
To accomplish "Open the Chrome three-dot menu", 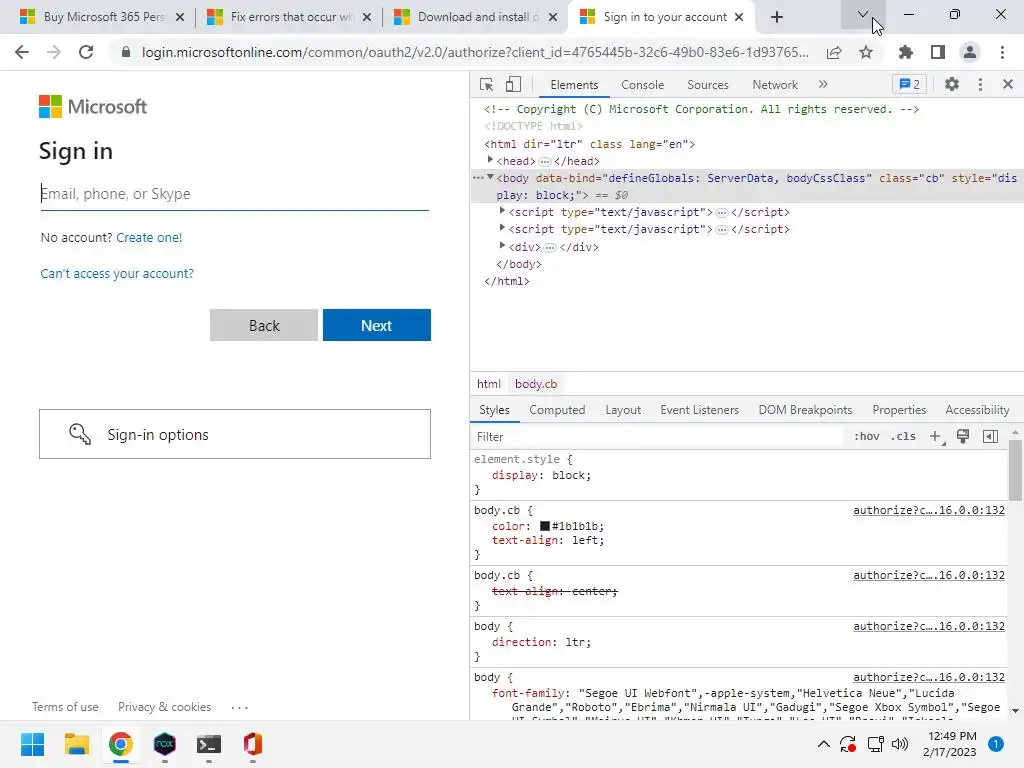I will pyautogui.click(x=1002, y=52).
